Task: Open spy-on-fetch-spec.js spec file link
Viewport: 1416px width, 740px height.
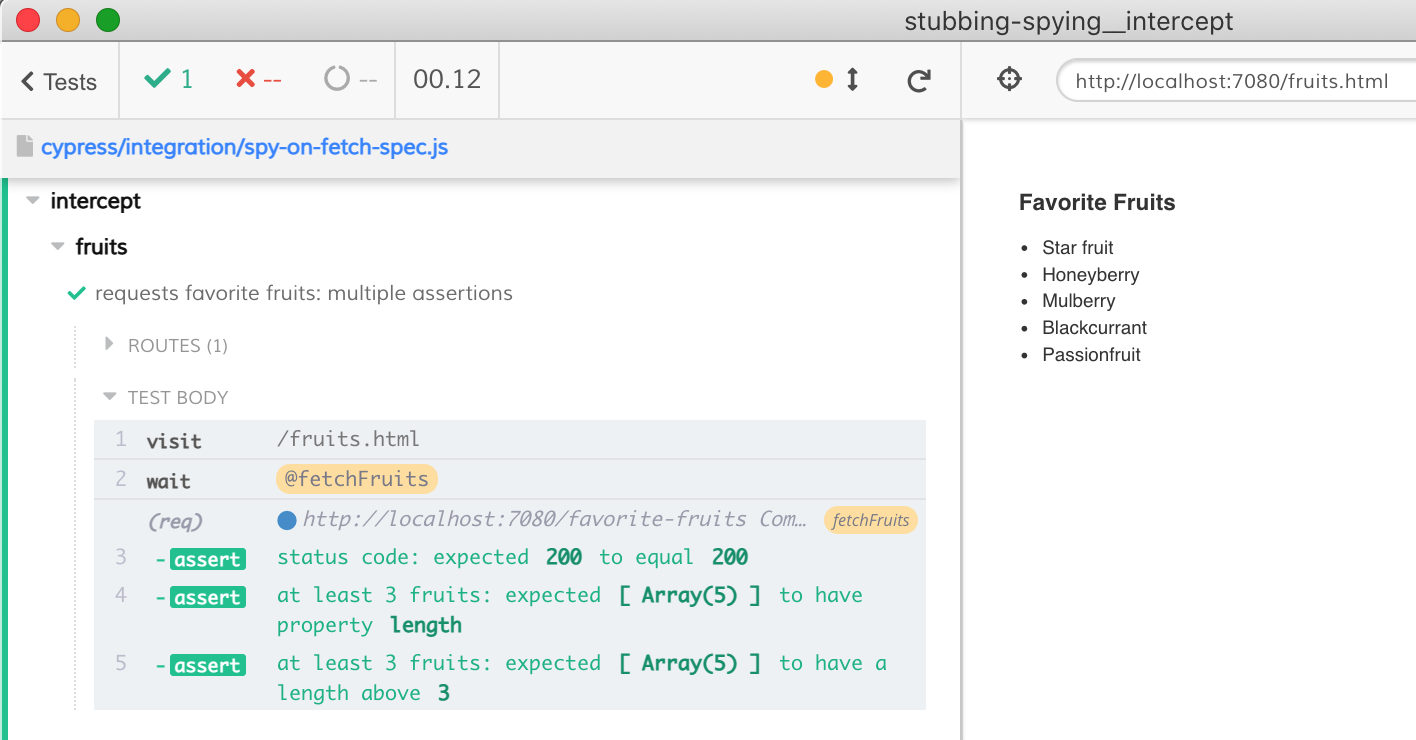Action: click(x=244, y=147)
